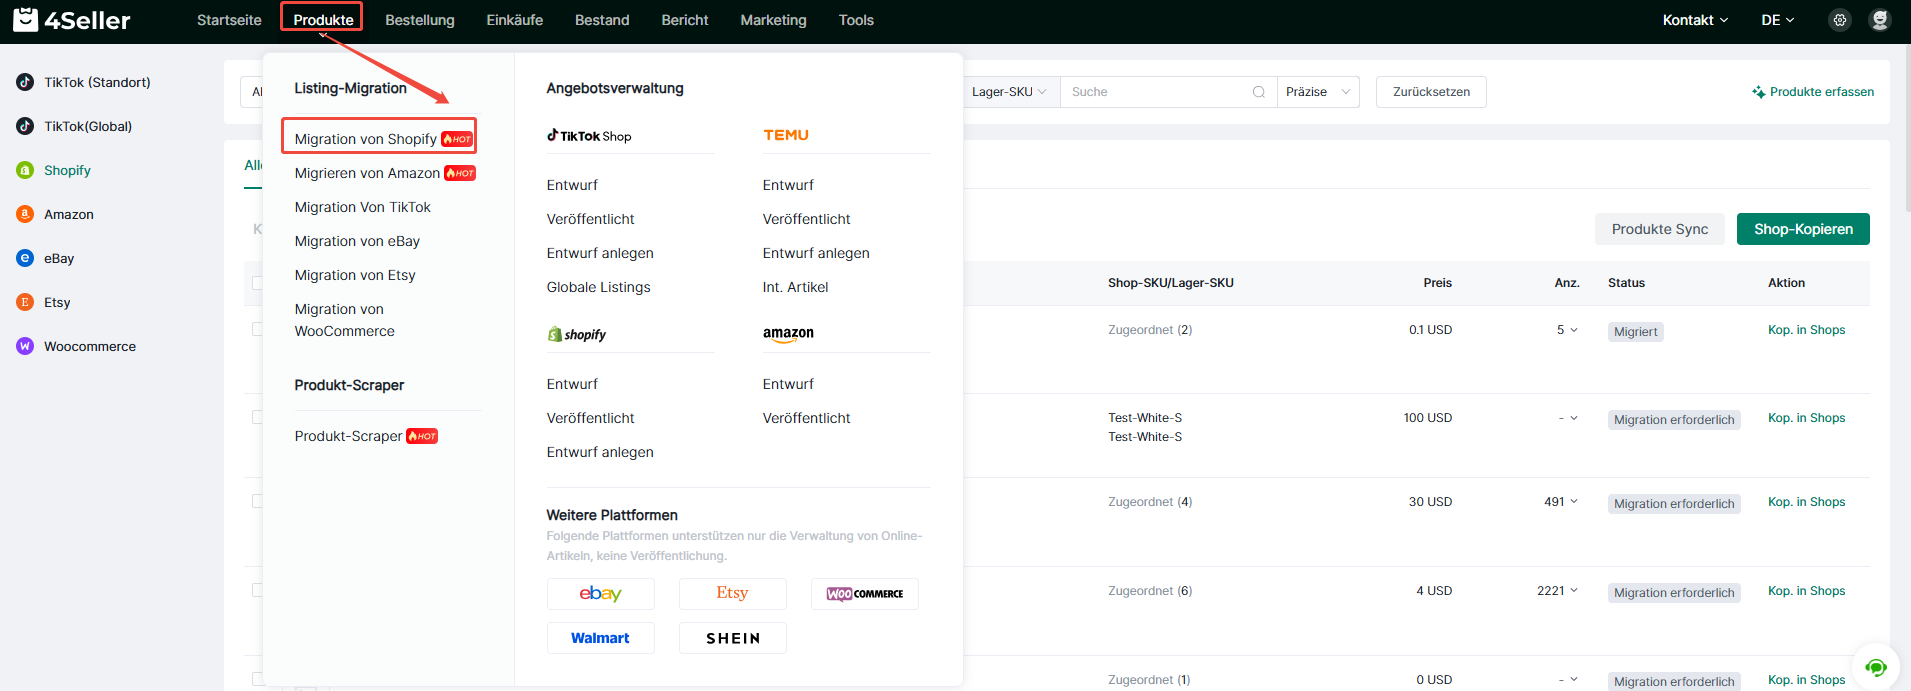Click the Zurücksetzen button
1911x691 pixels.
1431,92
